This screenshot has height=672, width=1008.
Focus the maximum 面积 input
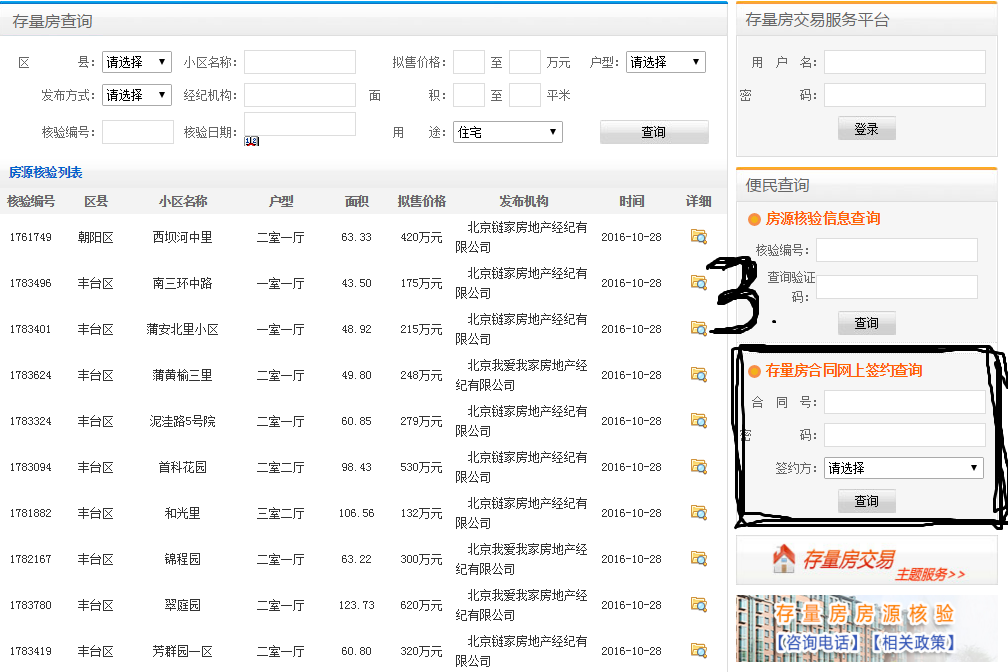pos(525,95)
